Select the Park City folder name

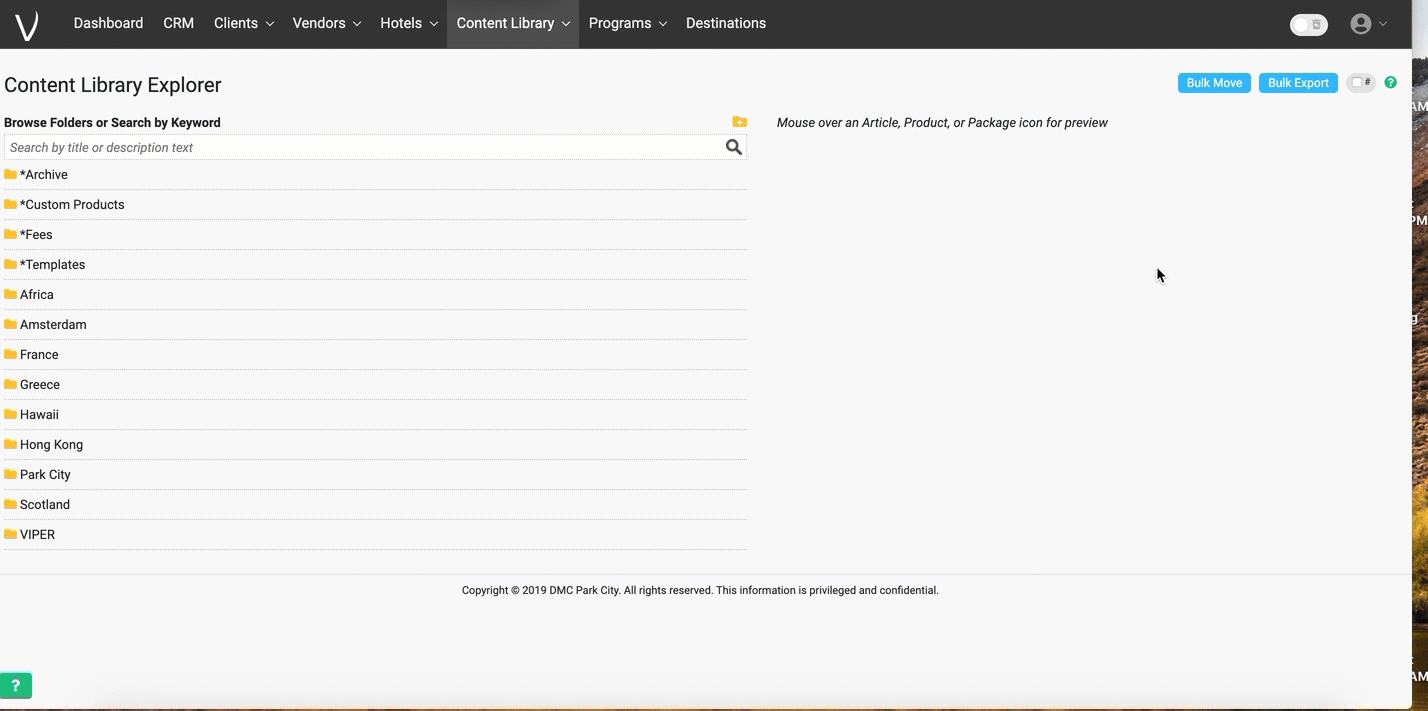pos(45,475)
